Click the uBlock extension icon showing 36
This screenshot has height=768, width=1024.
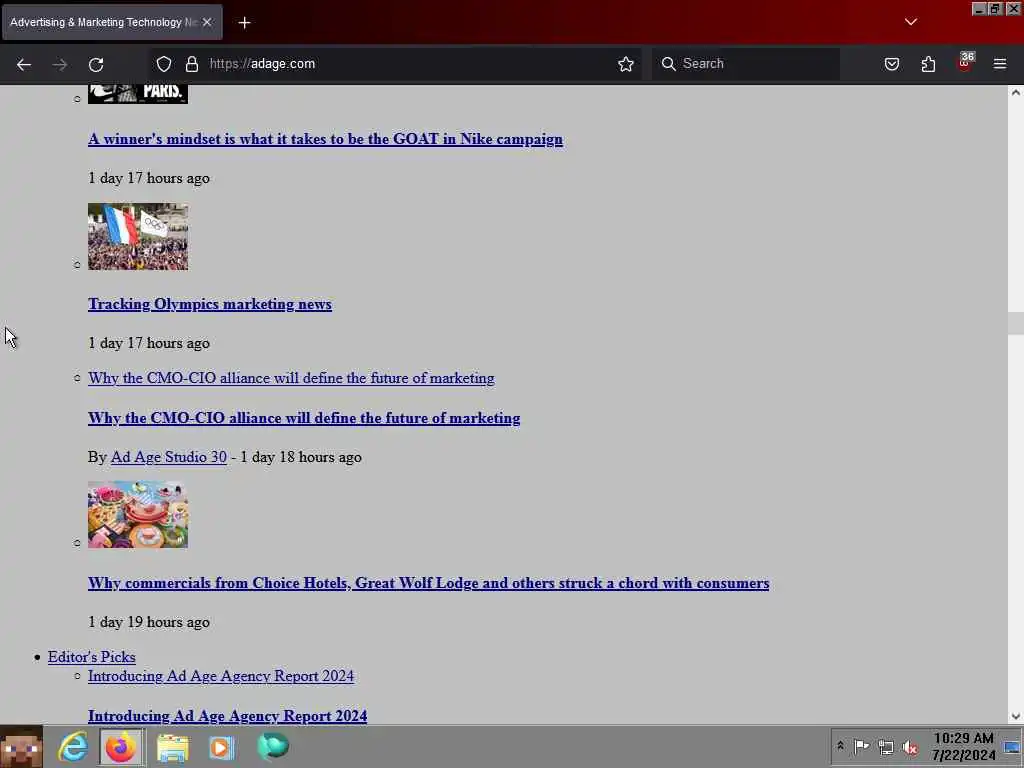coord(965,62)
